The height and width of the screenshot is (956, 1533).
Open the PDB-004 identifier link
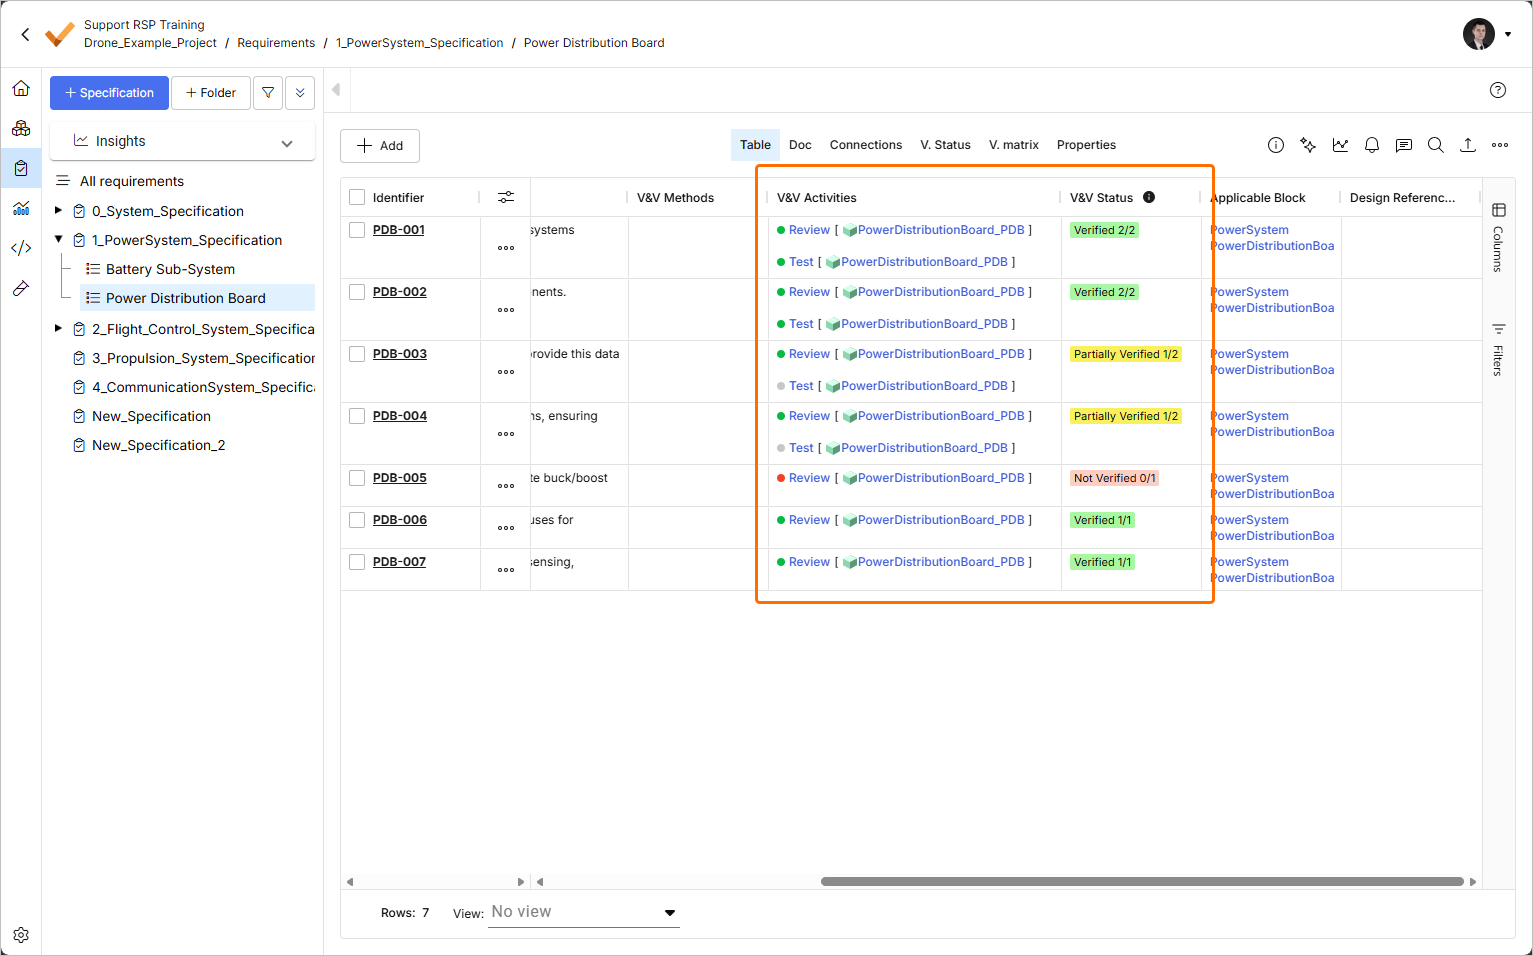(x=400, y=416)
